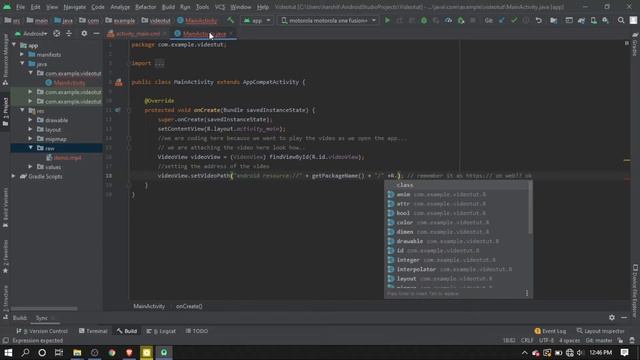Image resolution: width=640 pixels, height=360 pixels.
Task: Select the MainActivity.java editor tab
Action: [x=204, y=33]
